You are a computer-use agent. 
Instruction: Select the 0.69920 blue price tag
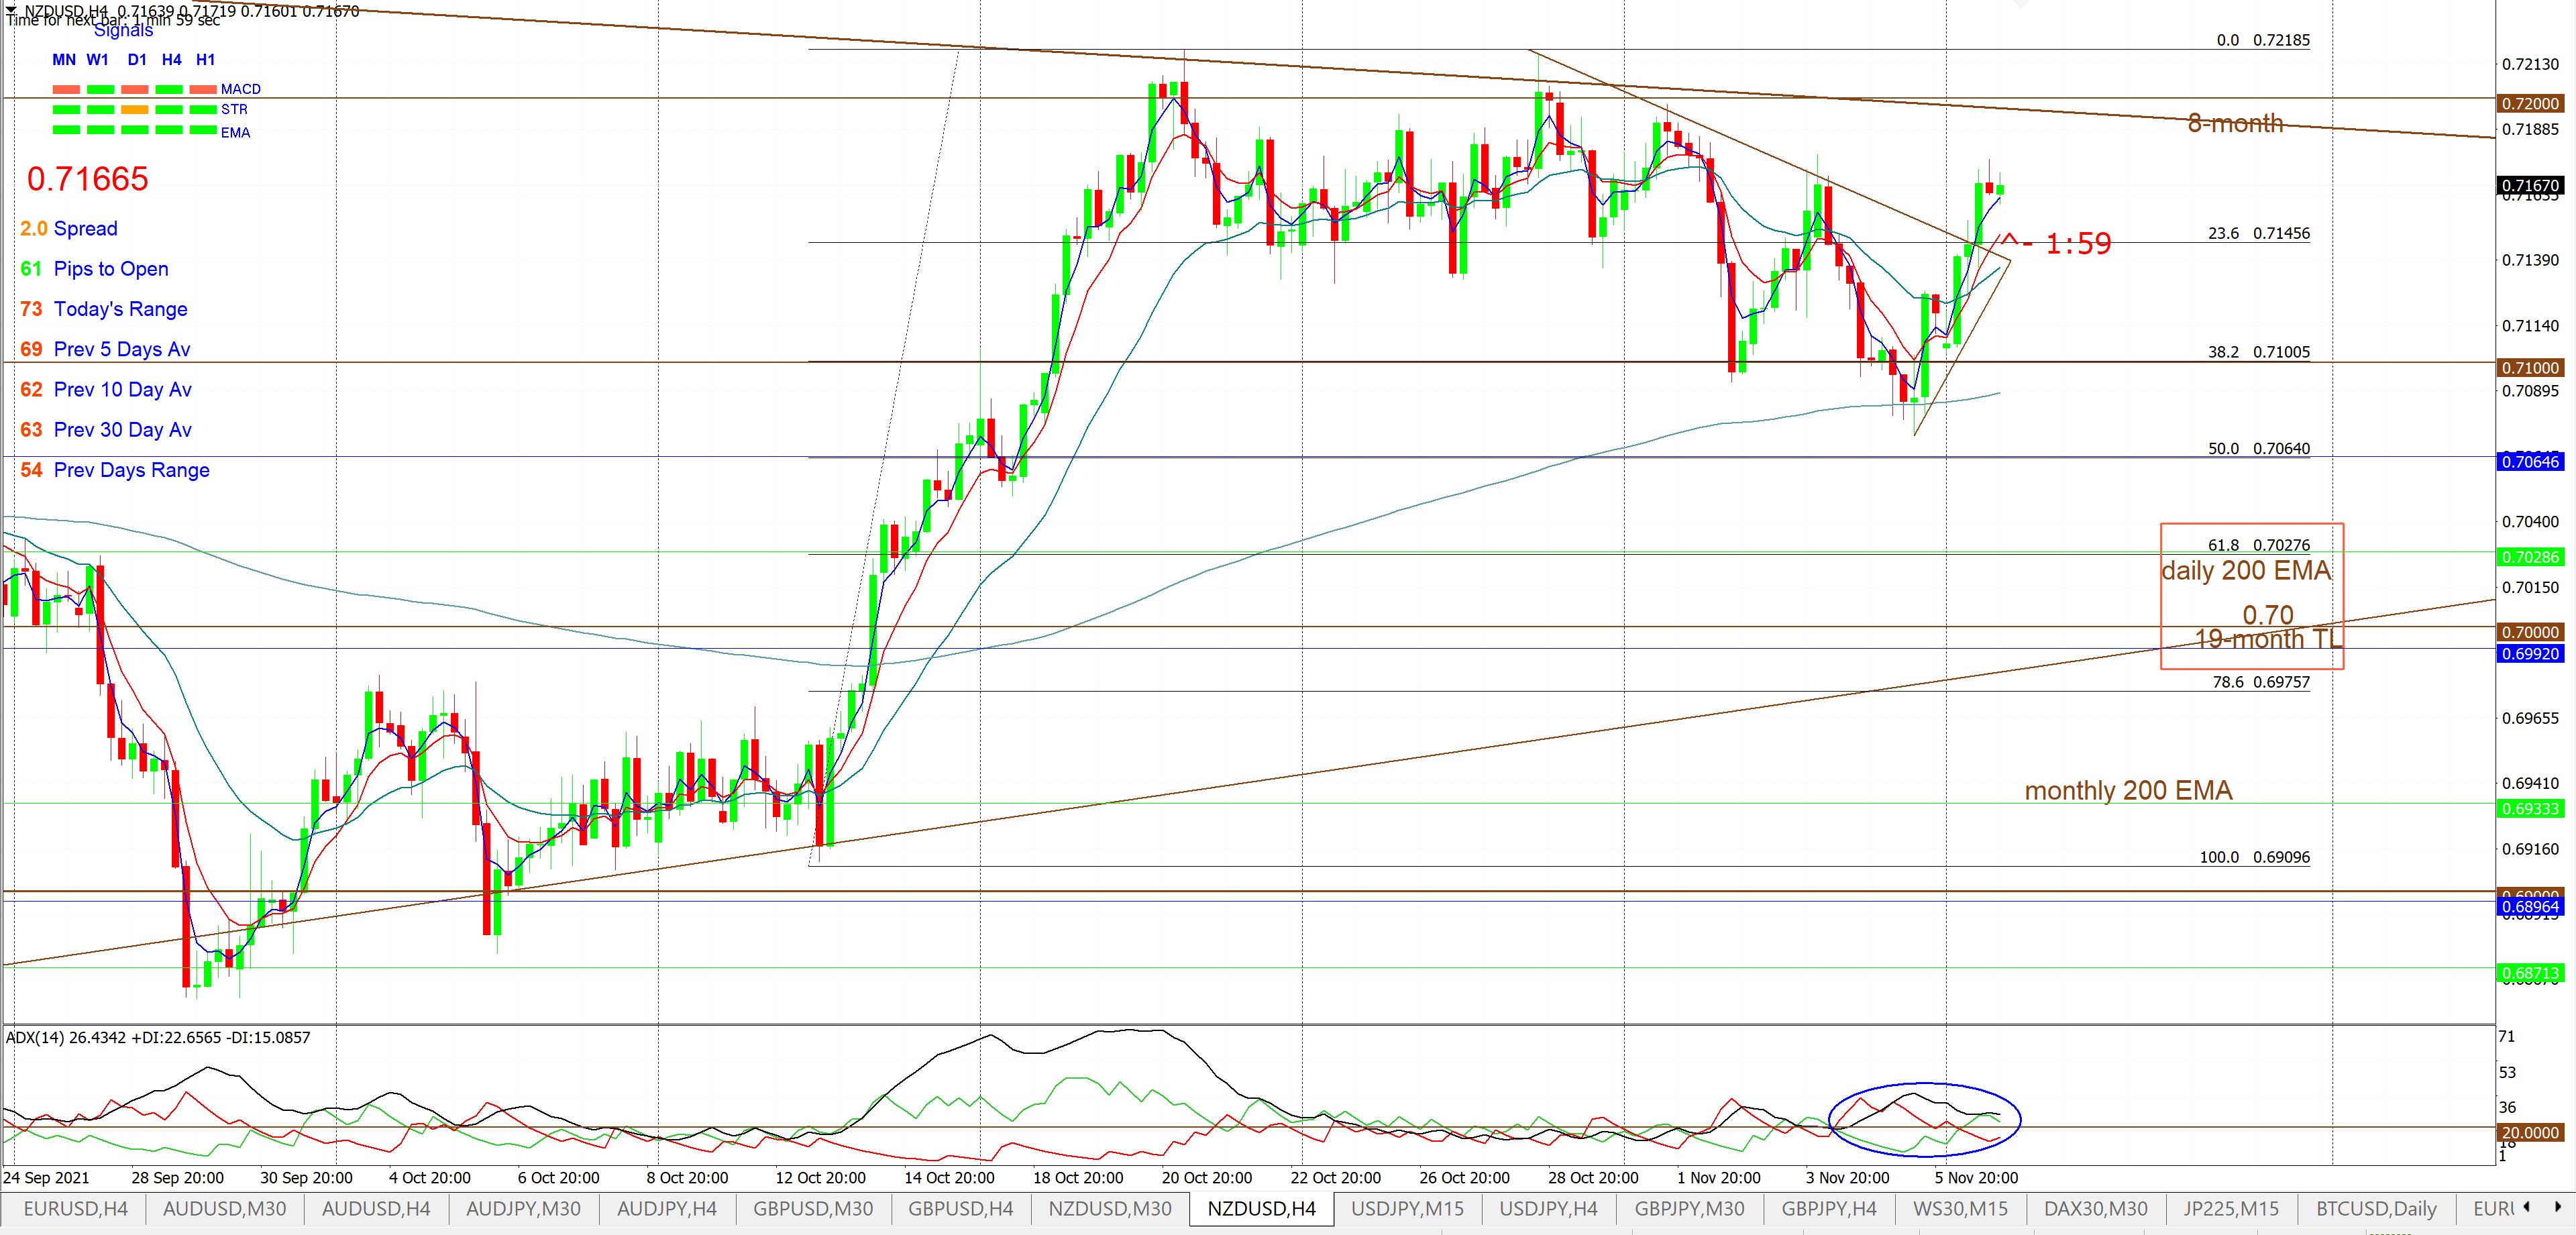[2530, 654]
